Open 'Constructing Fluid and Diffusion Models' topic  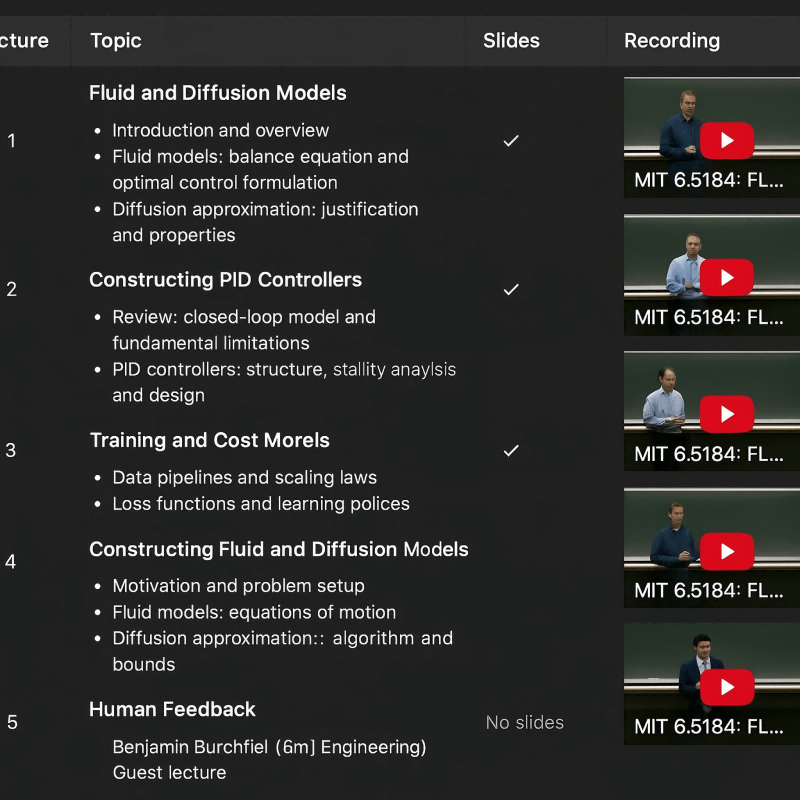point(278,549)
